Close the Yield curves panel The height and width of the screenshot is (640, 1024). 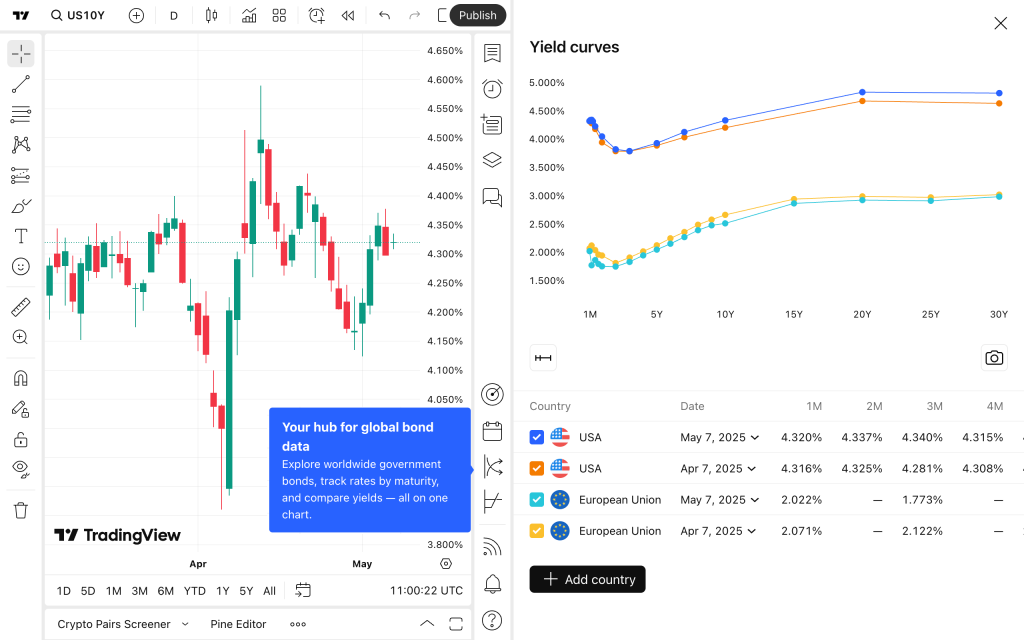(x=1000, y=24)
